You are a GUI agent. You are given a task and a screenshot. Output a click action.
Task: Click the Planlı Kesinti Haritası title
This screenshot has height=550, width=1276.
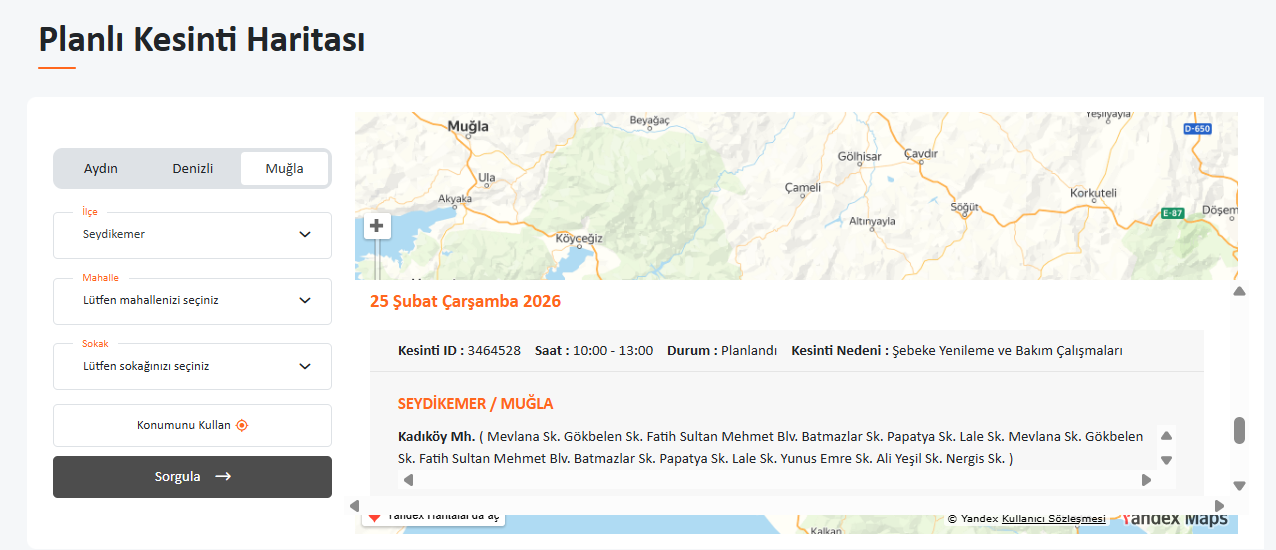pyautogui.click(x=201, y=40)
